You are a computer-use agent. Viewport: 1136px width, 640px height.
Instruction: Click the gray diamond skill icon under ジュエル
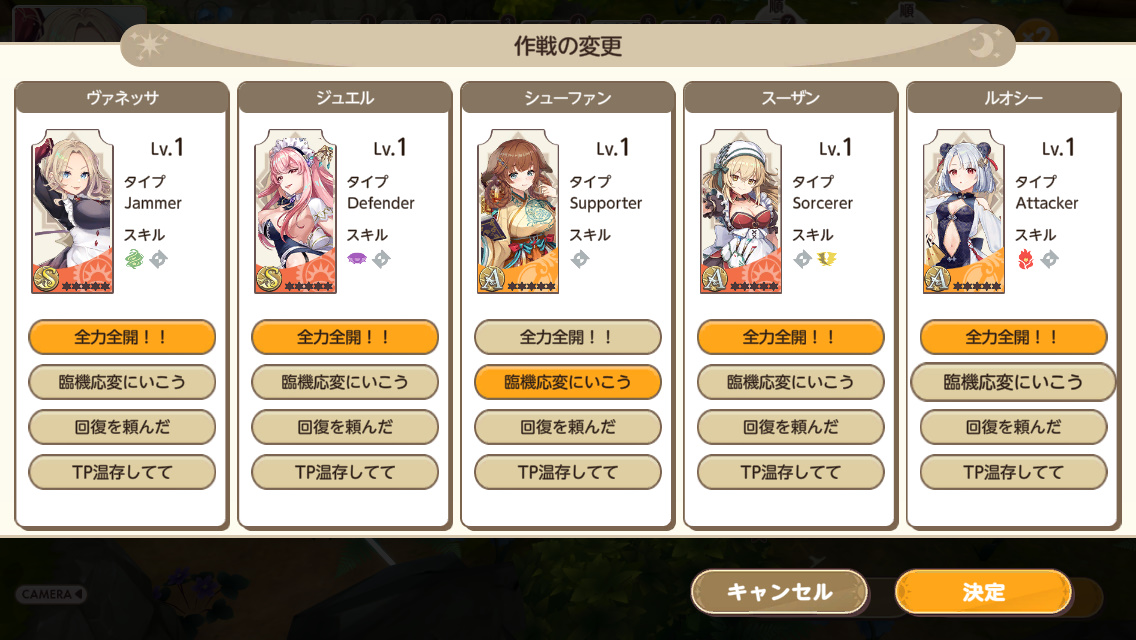click(x=381, y=259)
